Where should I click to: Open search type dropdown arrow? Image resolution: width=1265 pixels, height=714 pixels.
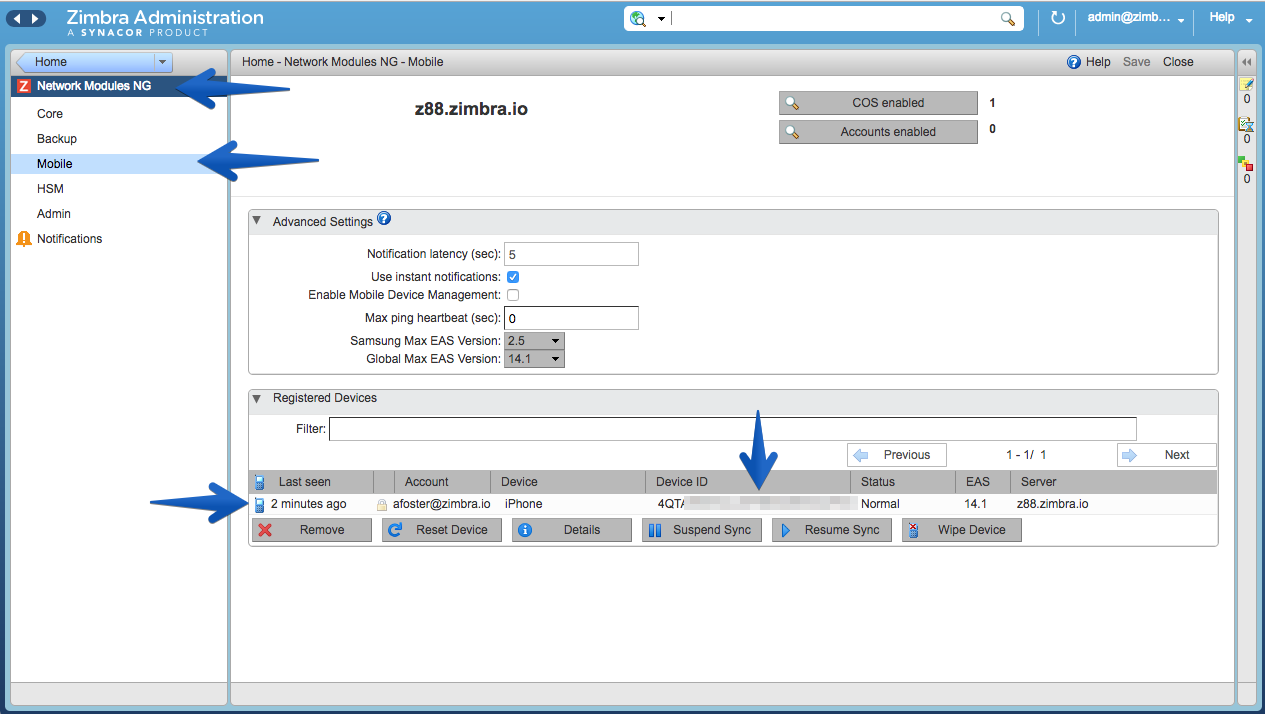tap(661, 20)
